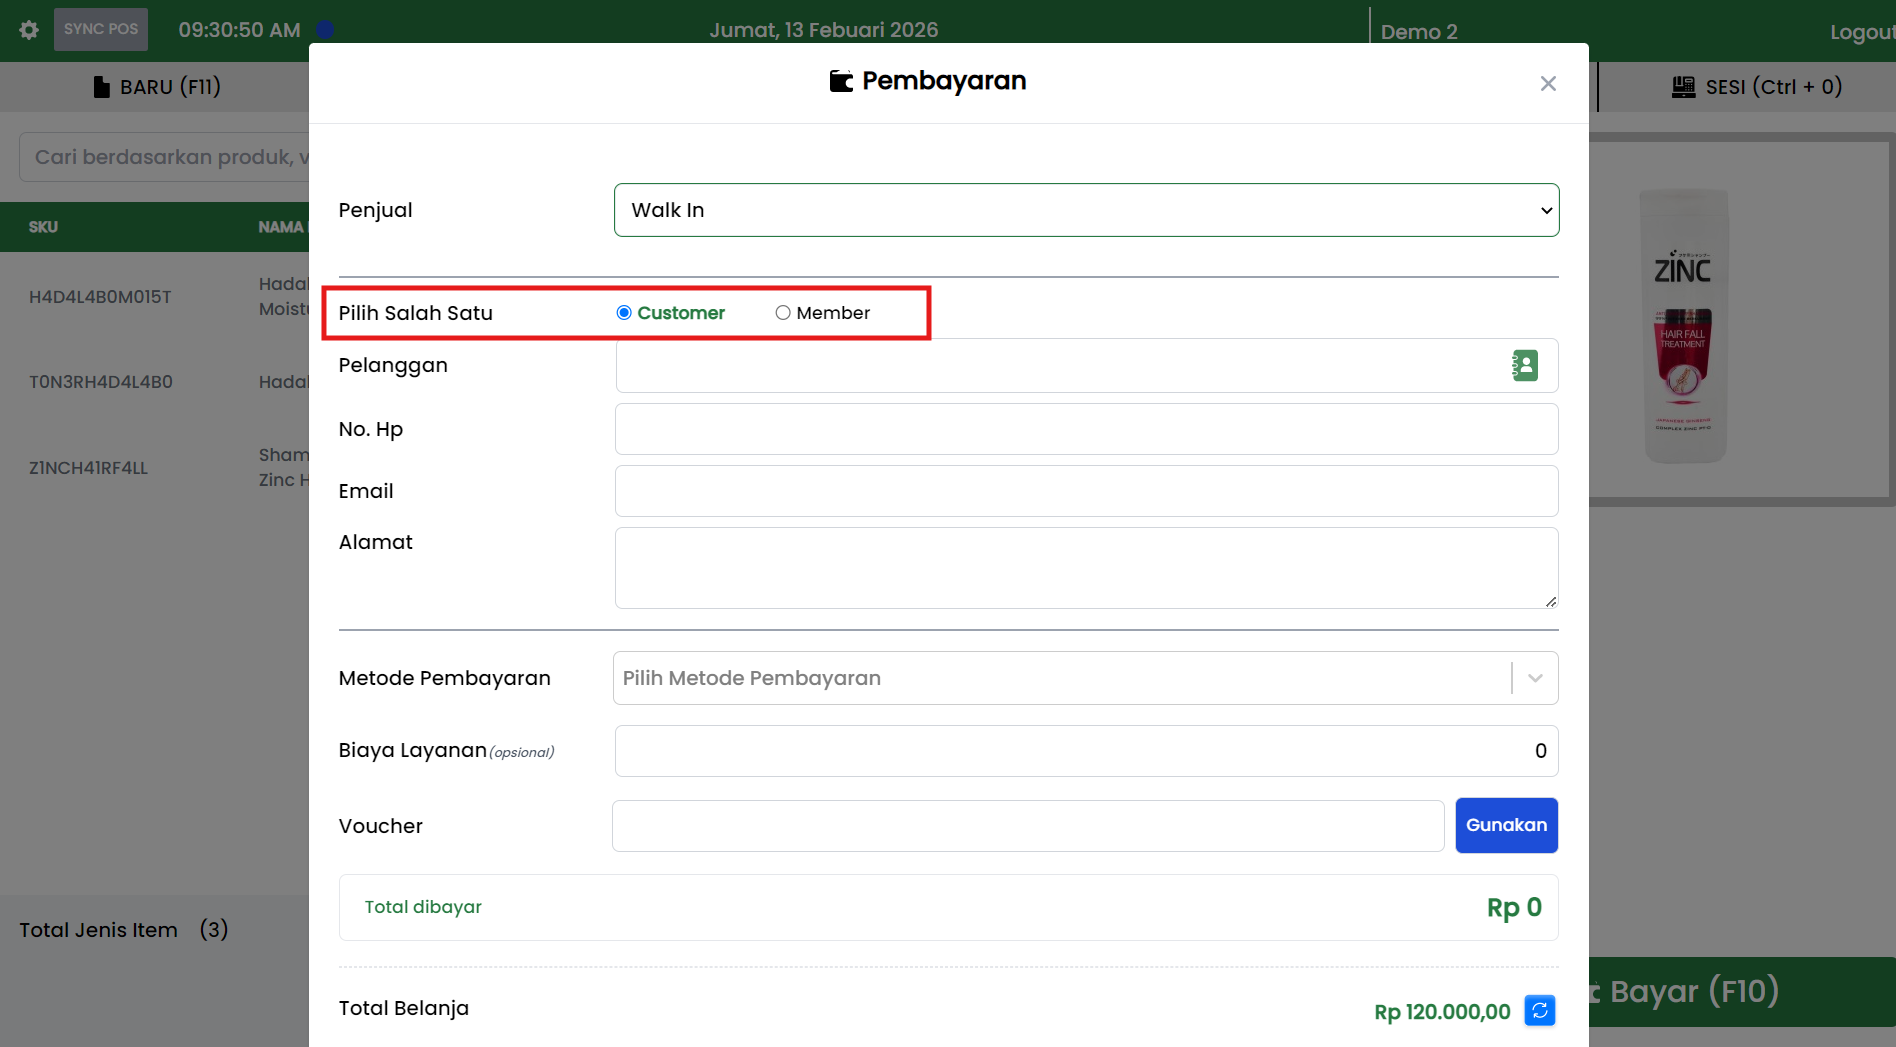This screenshot has height=1047, width=1896.
Task: Select the Member radio option
Action: [783, 313]
